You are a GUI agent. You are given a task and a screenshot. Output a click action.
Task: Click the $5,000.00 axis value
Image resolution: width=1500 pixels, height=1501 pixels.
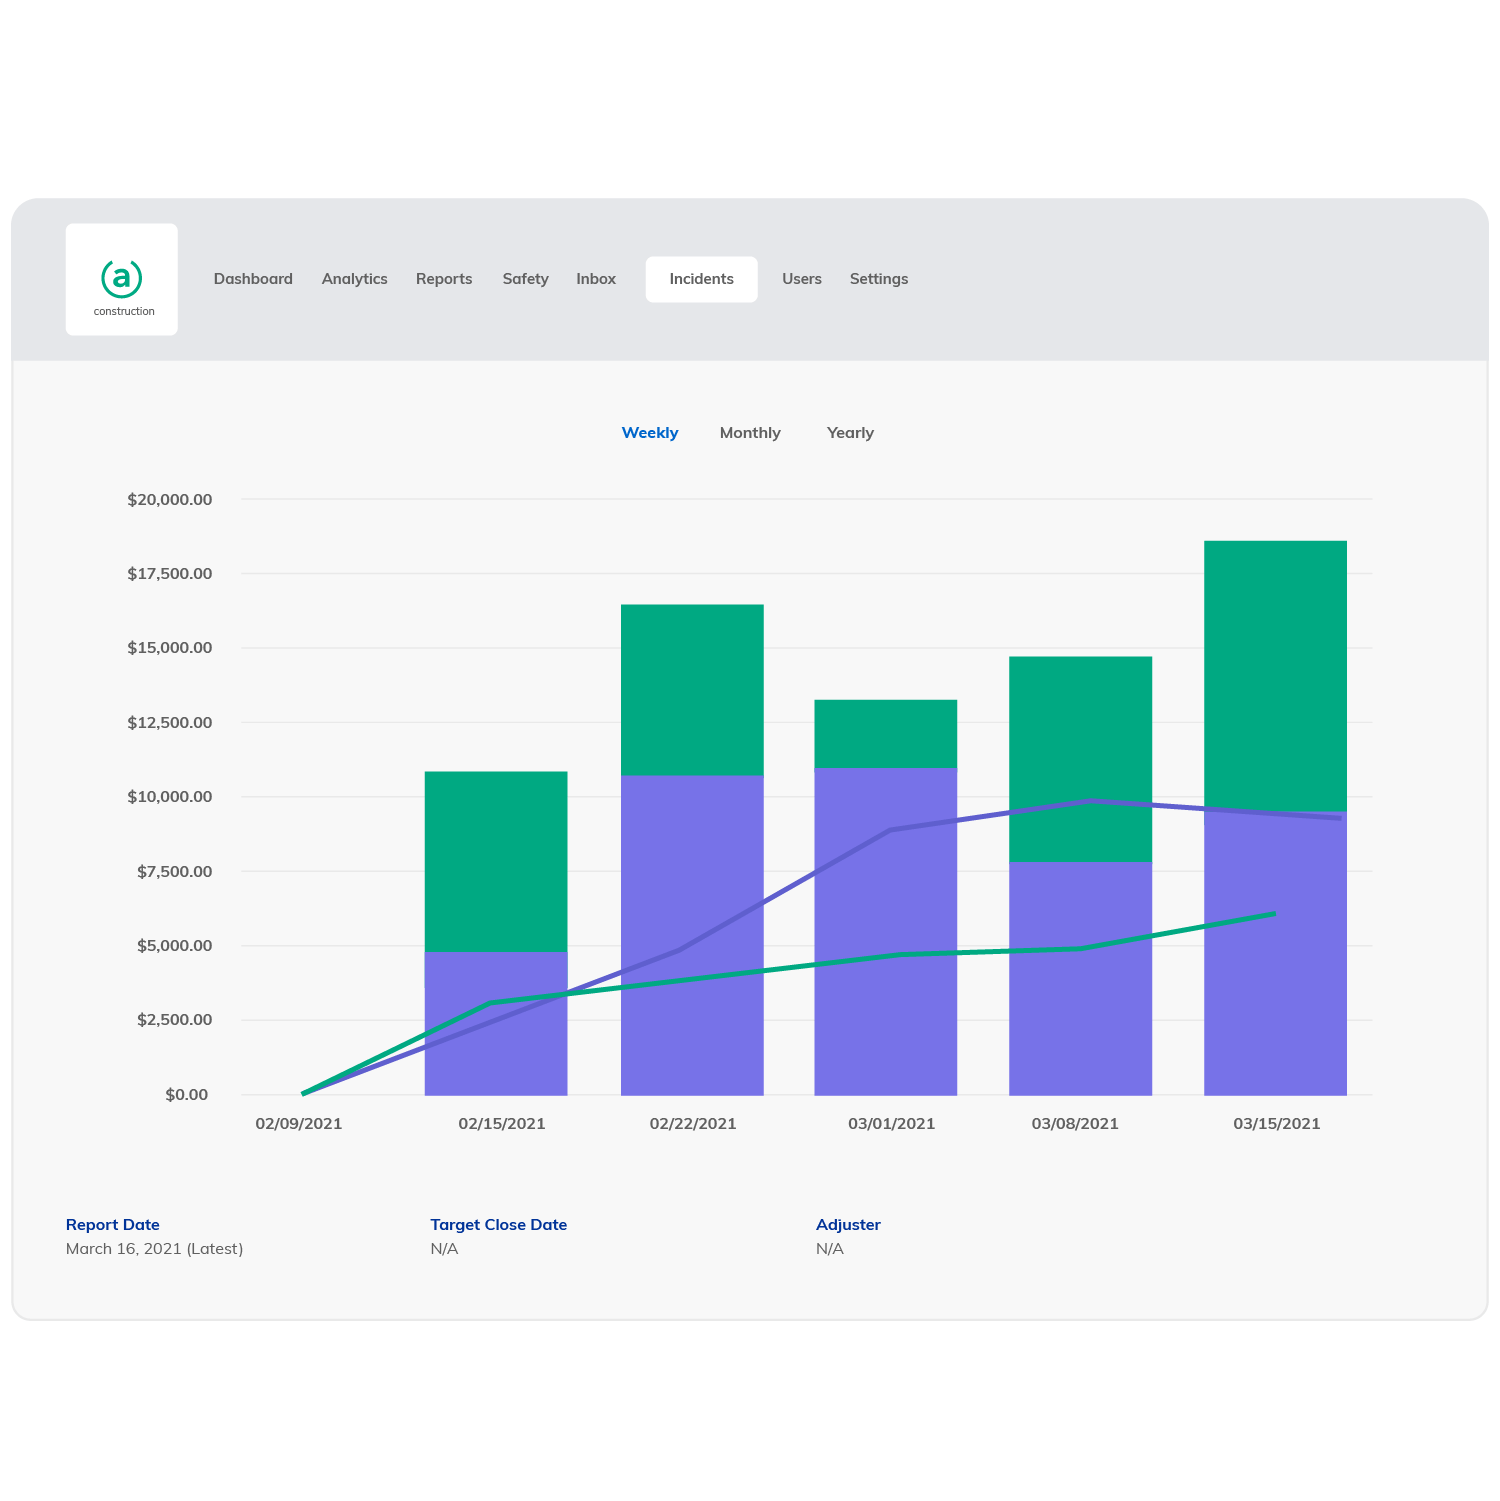click(175, 946)
